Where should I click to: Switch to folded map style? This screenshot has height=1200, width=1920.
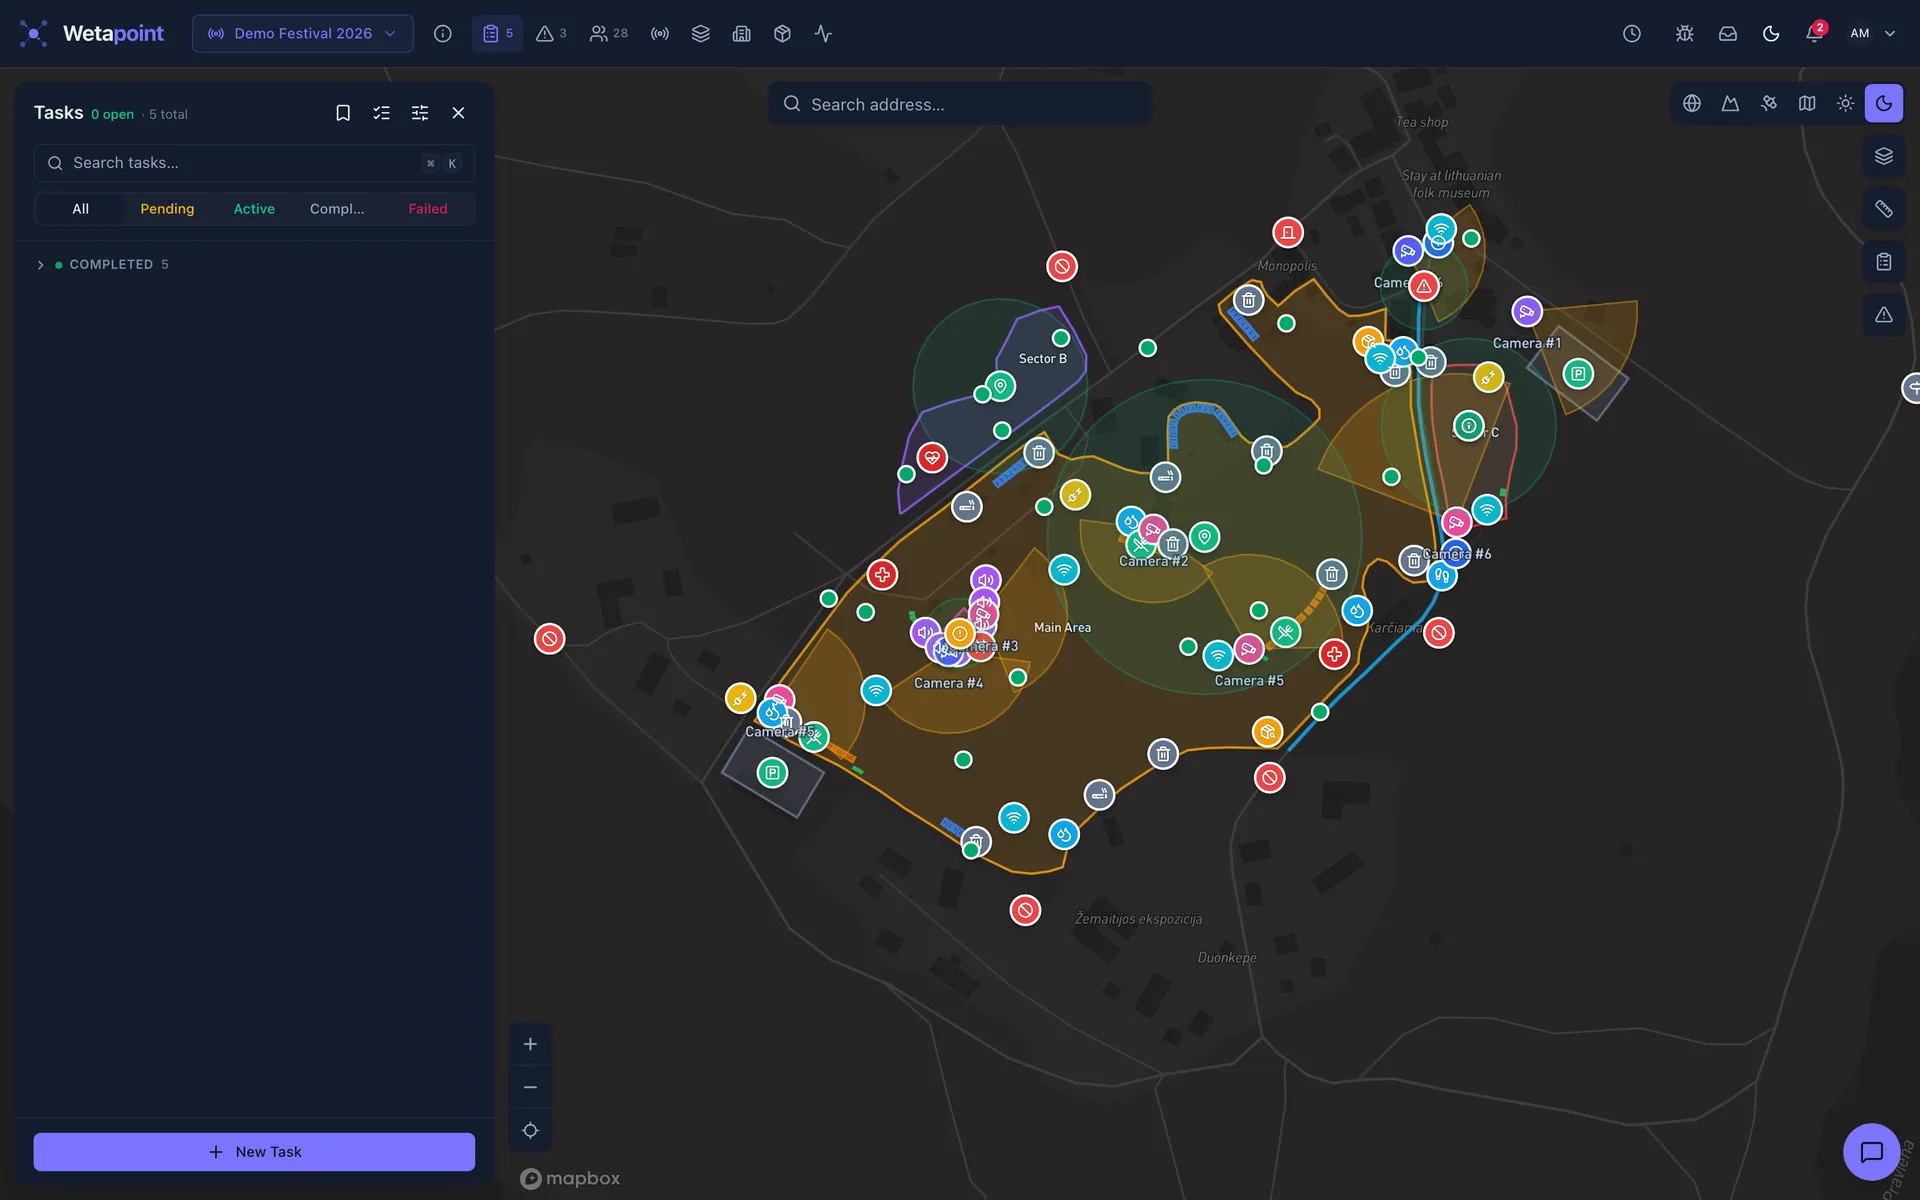point(1807,103)
